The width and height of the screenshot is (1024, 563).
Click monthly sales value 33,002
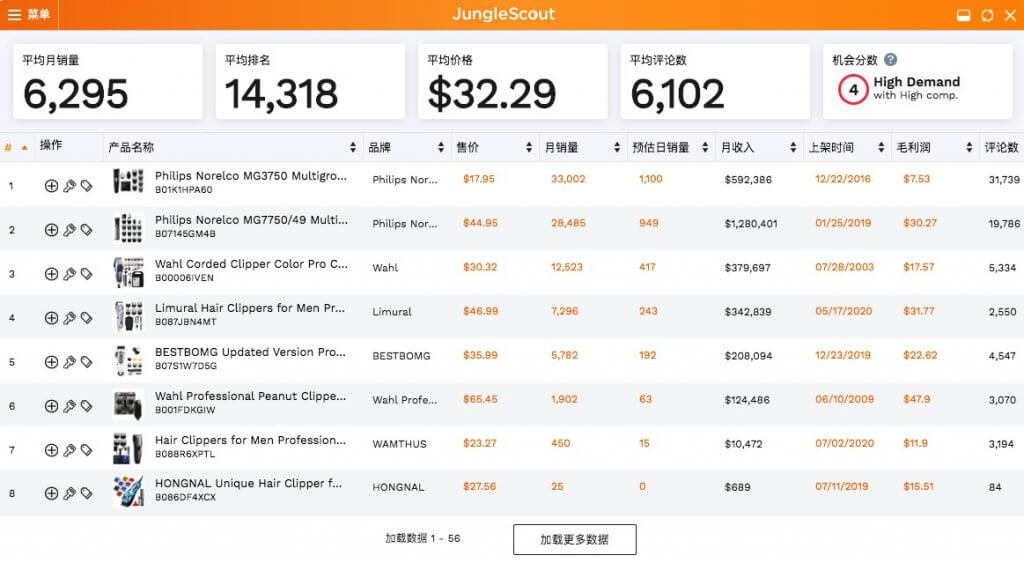coord(568,179)
